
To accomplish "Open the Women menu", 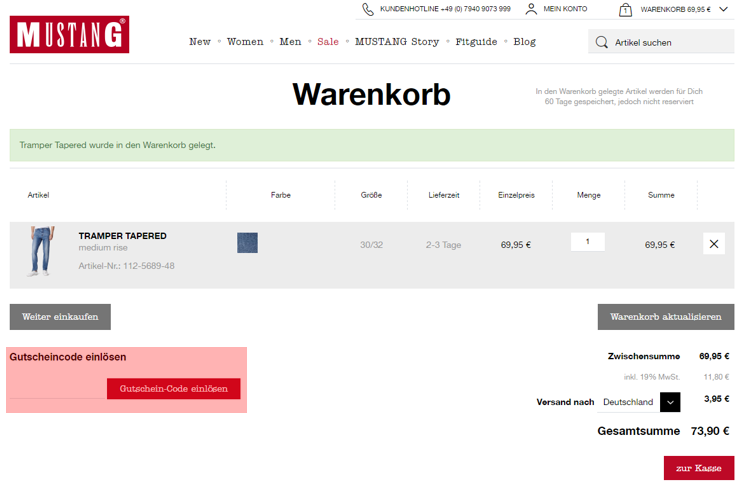I will (x=245, y=42).
